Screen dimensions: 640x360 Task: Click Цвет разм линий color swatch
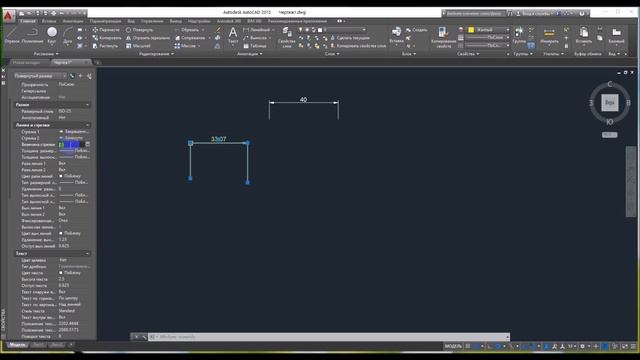[61, 176]
